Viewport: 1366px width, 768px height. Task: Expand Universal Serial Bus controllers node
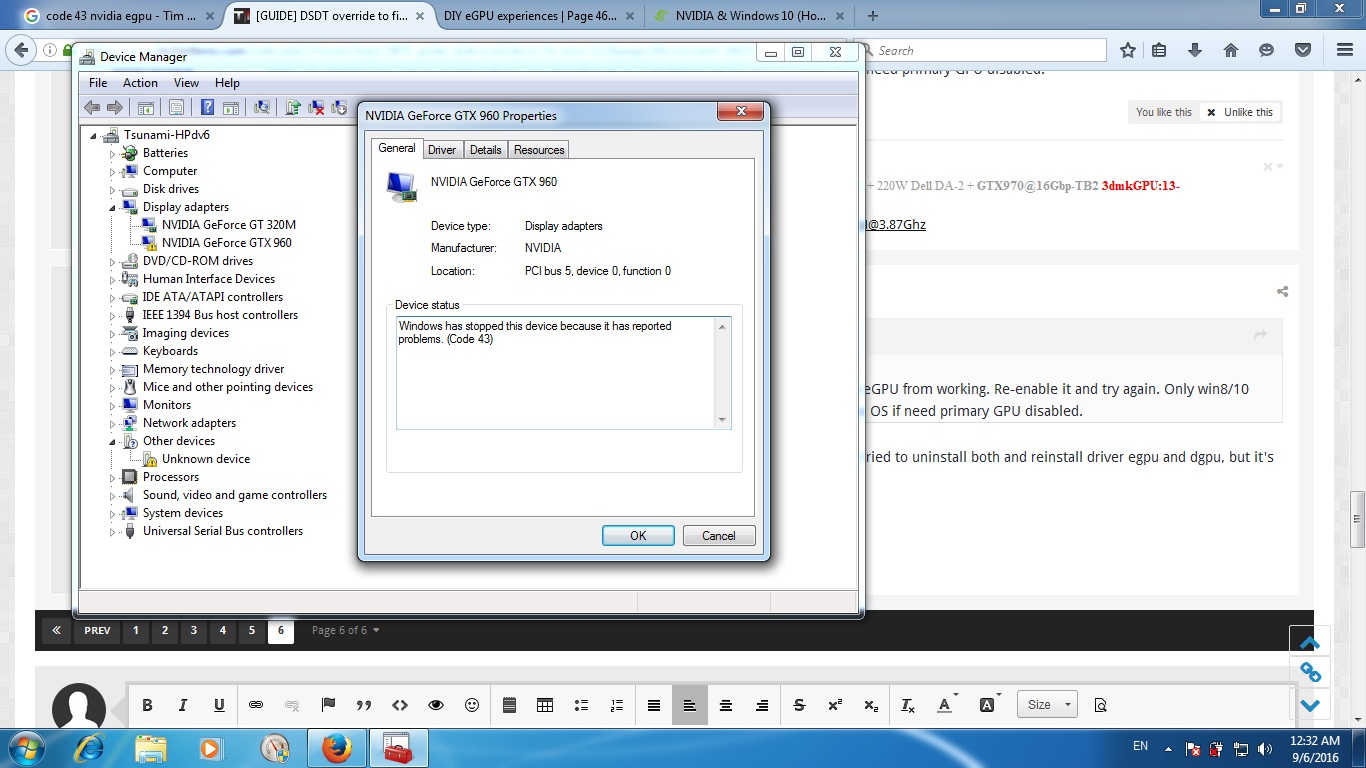(113, 532)
